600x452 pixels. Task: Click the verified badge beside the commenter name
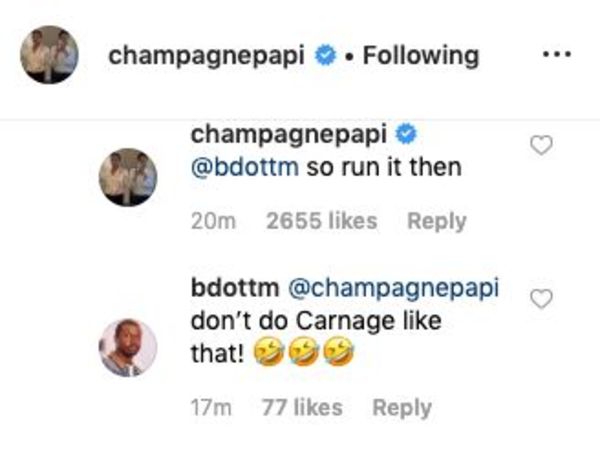(406, 134)
